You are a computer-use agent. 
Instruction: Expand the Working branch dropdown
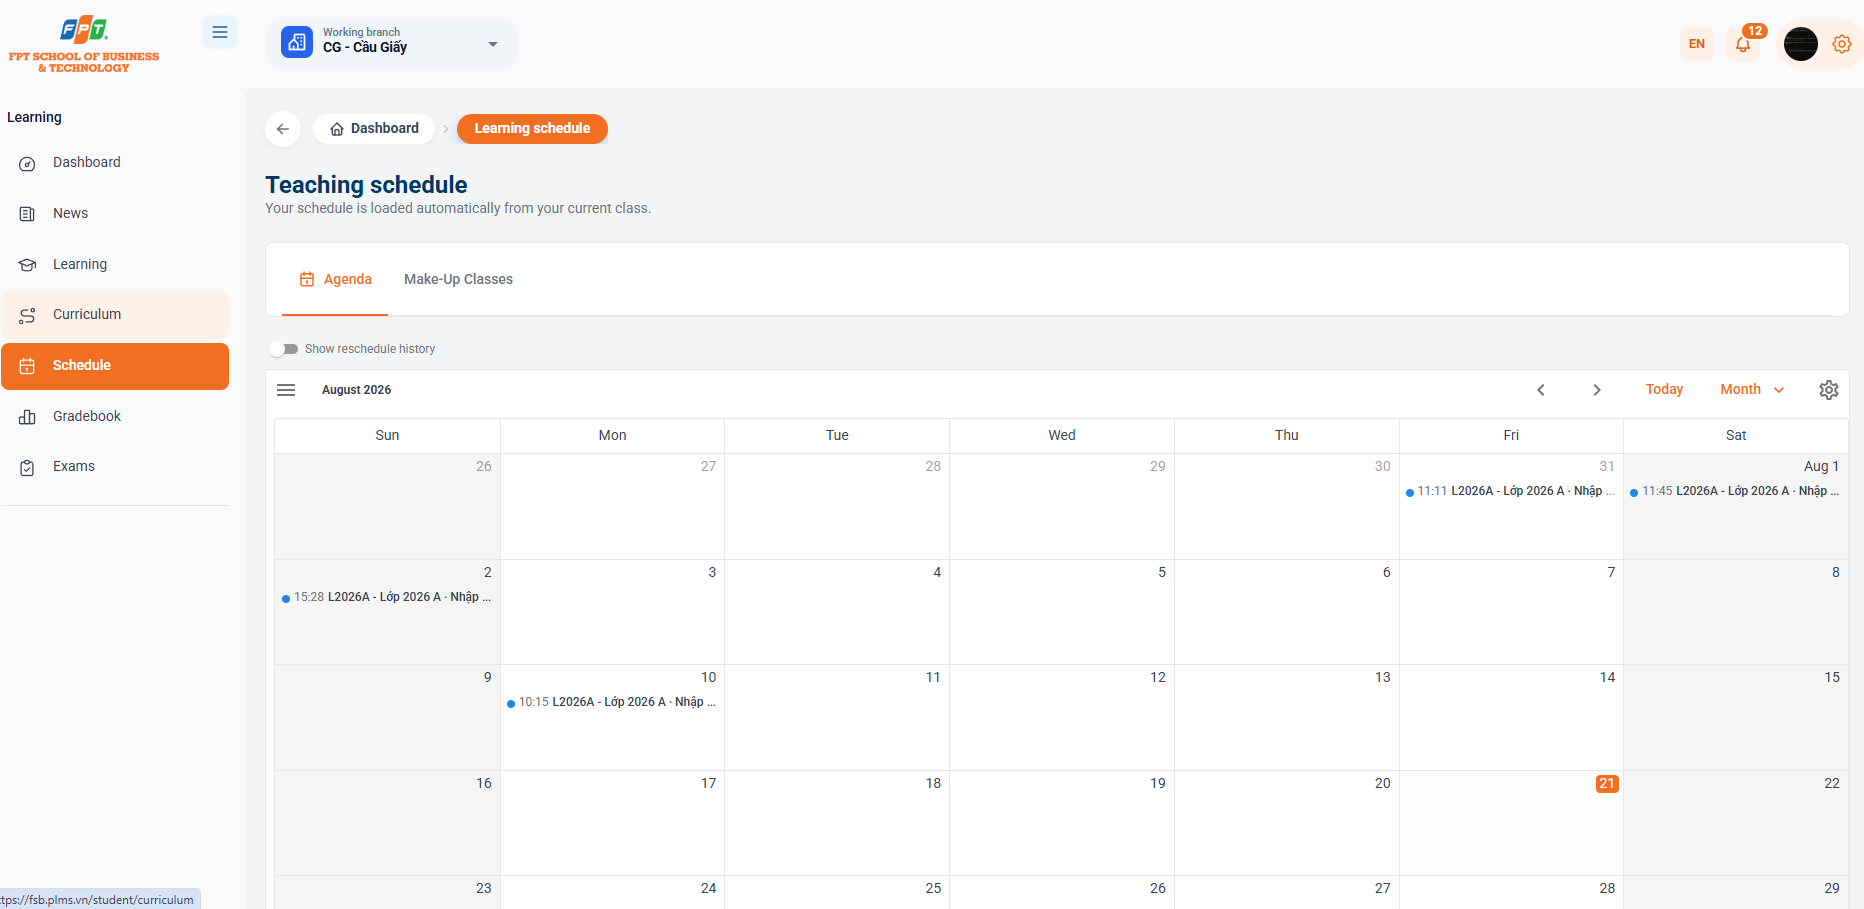[392, 44]
